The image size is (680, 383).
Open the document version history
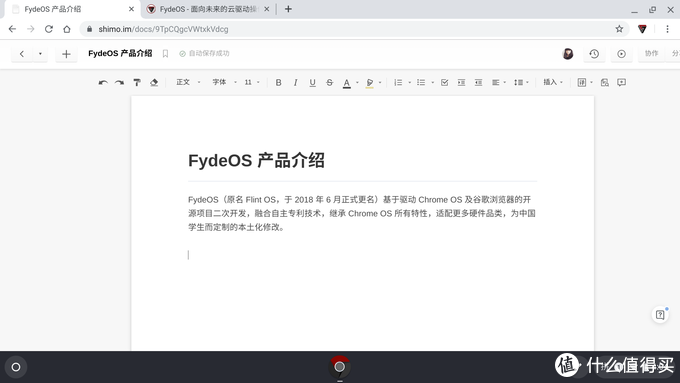[x=594, y=53]
